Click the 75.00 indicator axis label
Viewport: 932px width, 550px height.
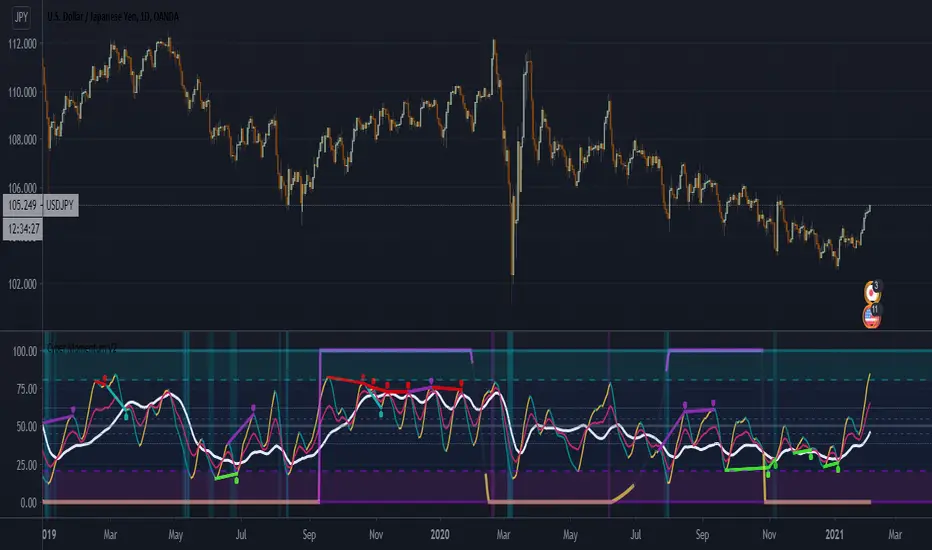pos(27,389)
